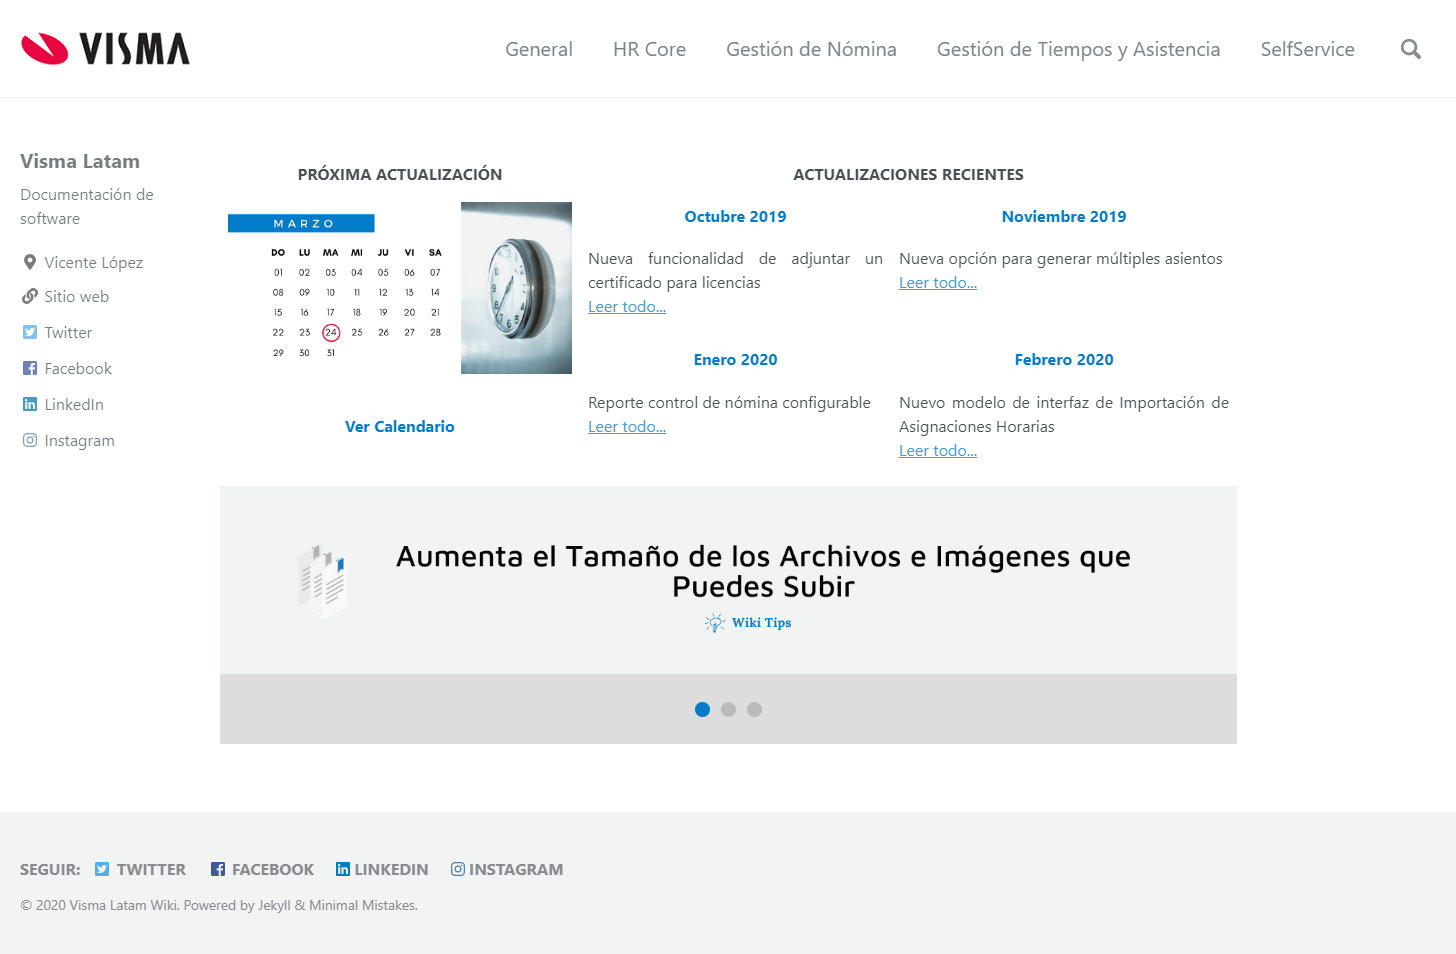Click the footer TWITTER link text

tap(151, 869)
